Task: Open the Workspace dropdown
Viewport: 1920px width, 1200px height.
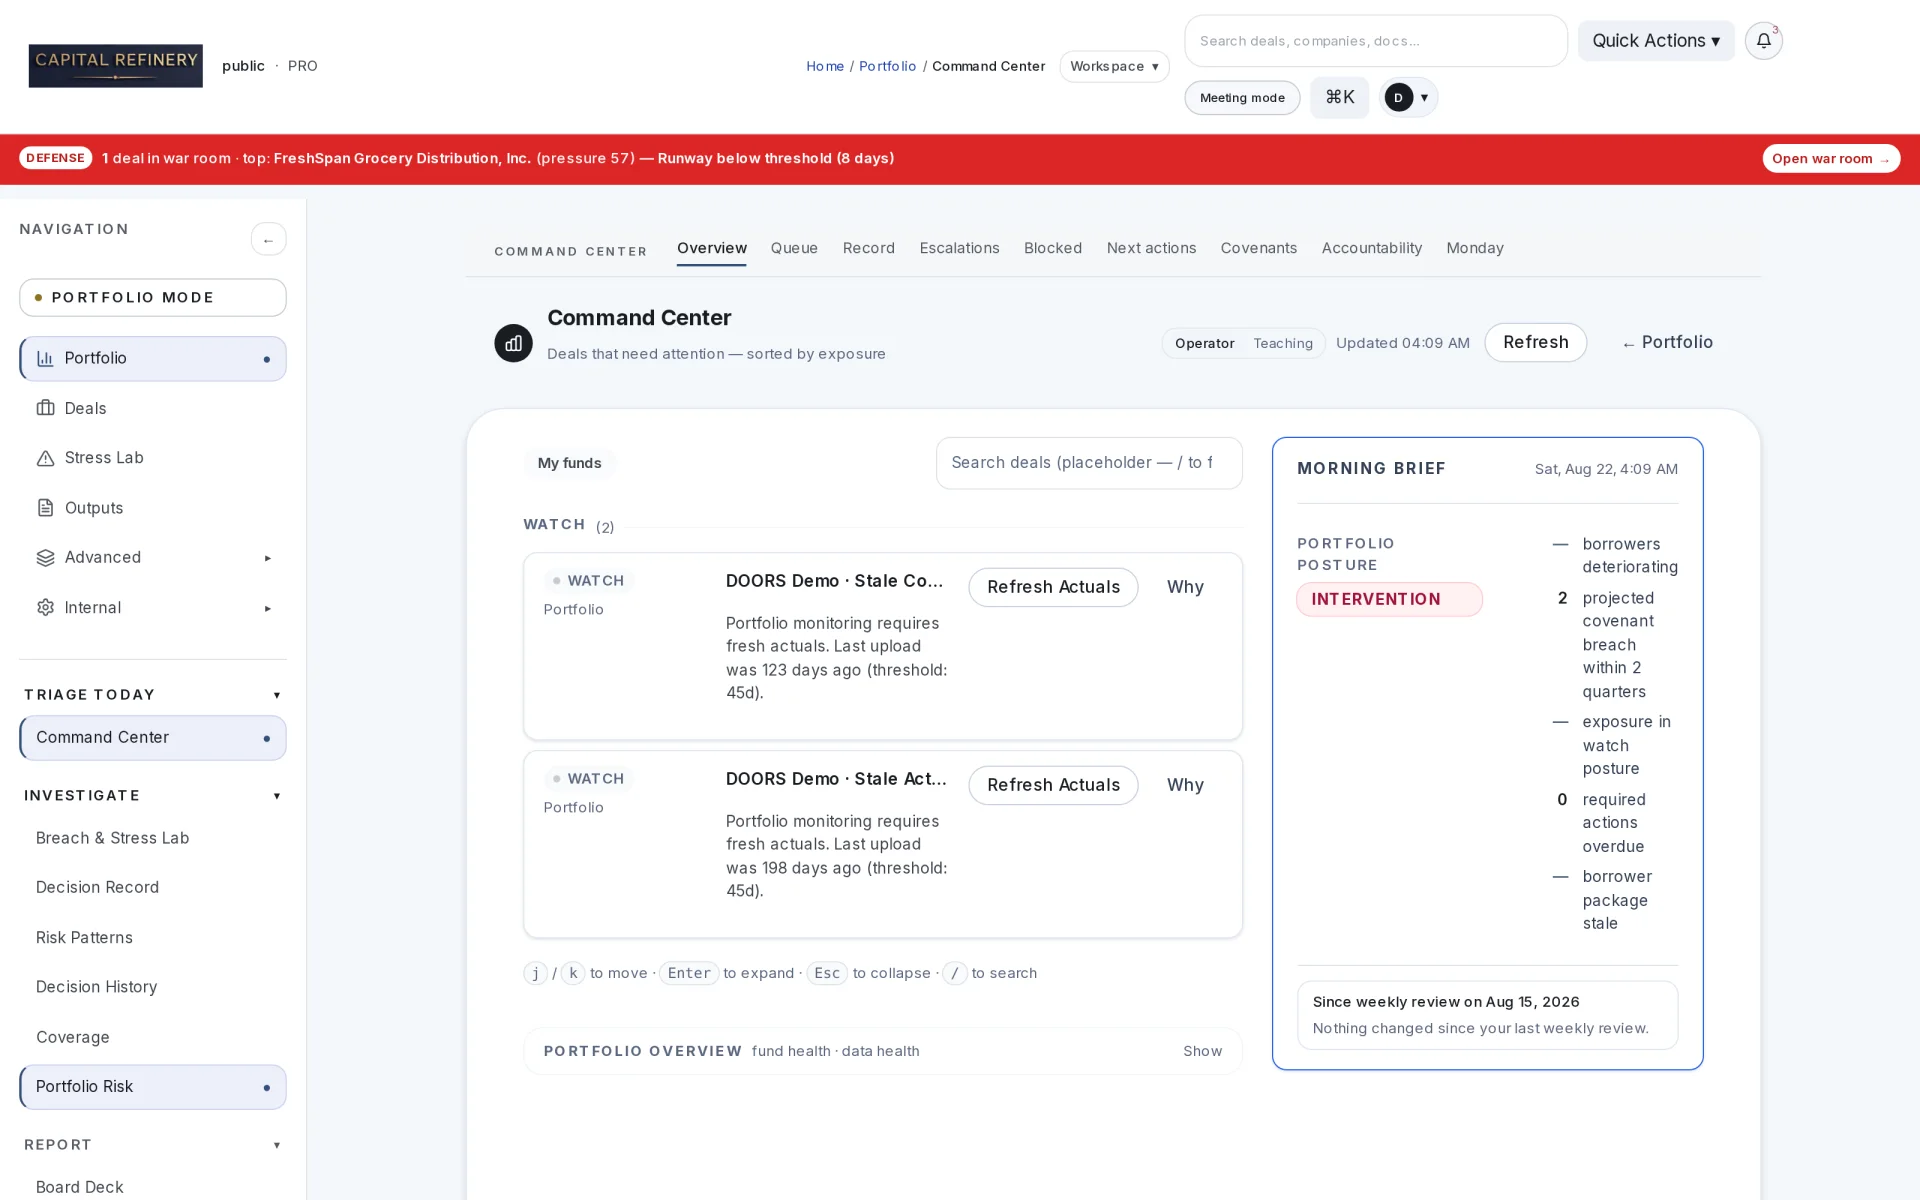Action: point(1114,66)
